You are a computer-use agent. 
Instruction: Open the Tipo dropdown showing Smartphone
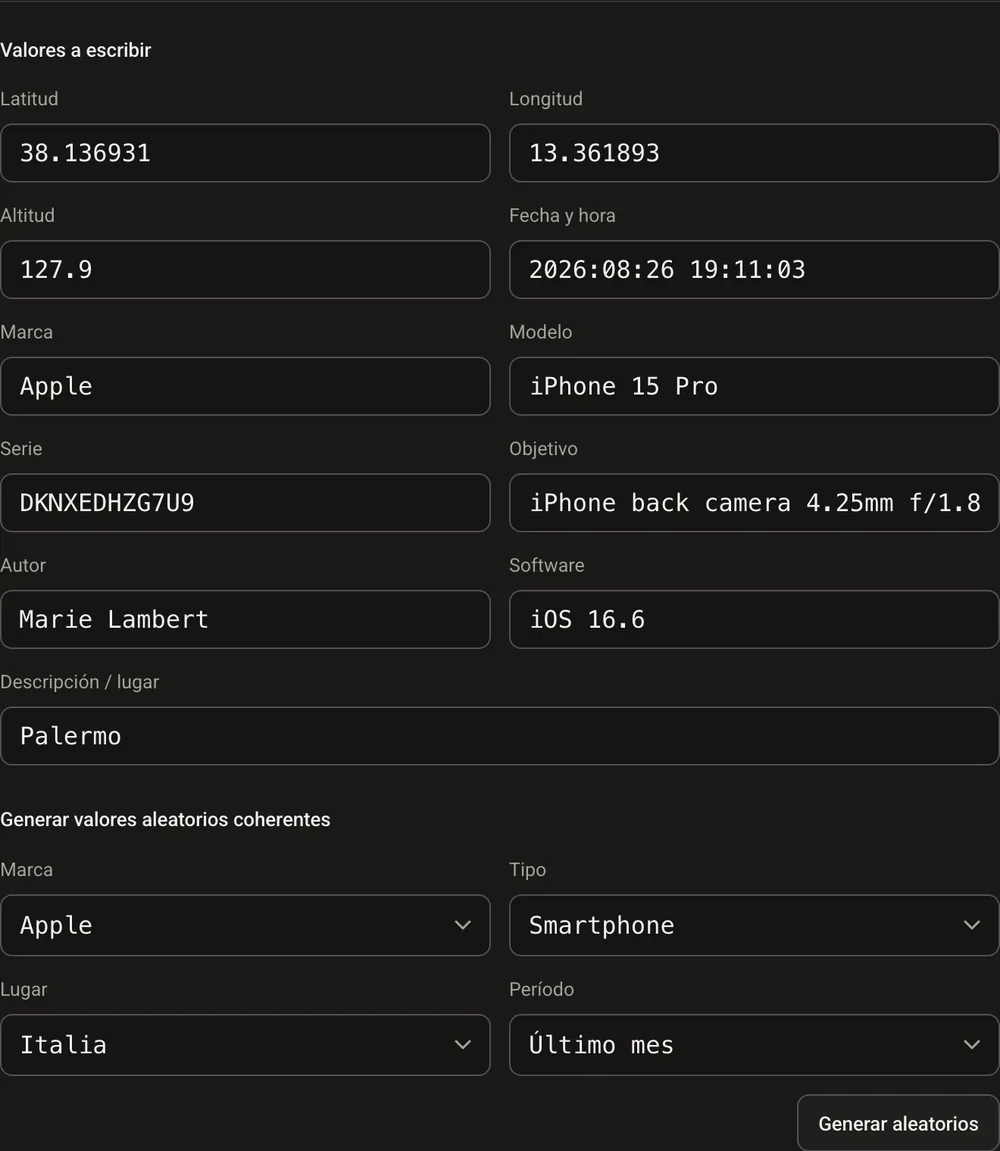click(x=754, y=925)
